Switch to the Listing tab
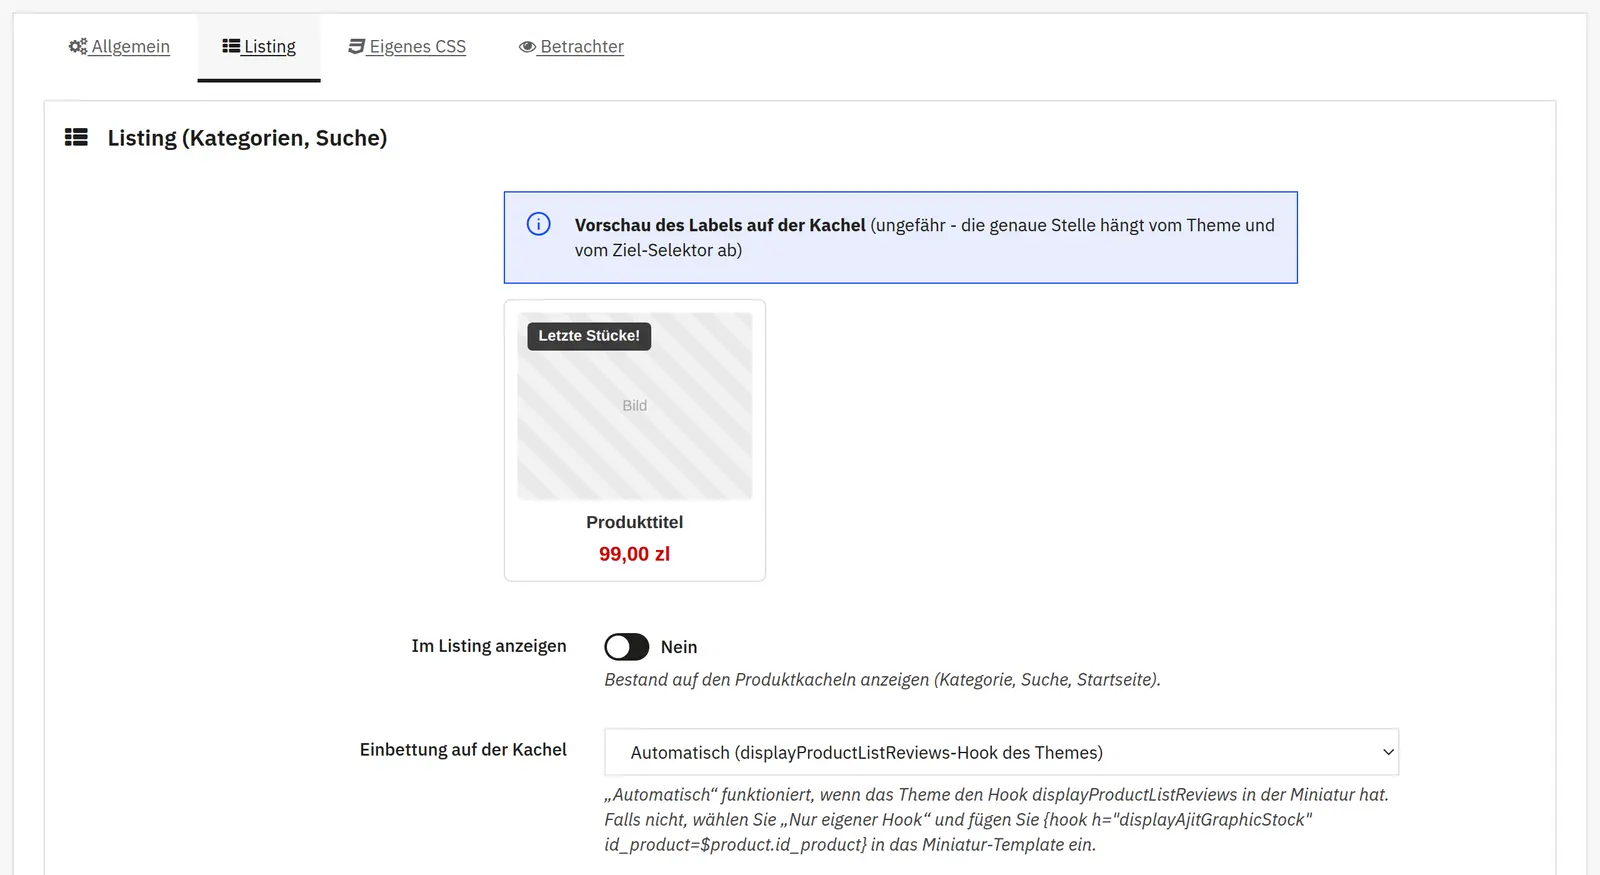 [259, 47]
